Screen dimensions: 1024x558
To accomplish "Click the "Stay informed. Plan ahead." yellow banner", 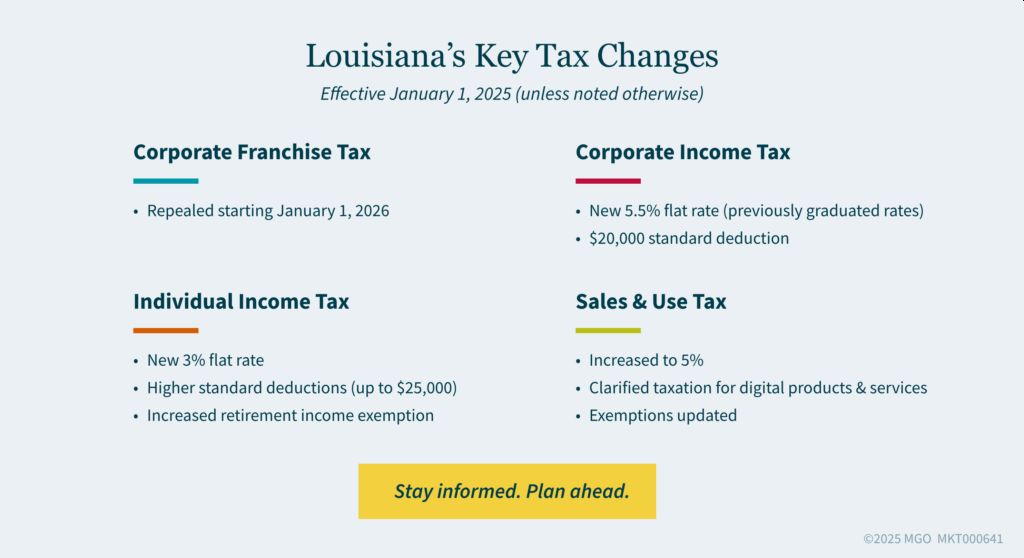I will [507, 491].
